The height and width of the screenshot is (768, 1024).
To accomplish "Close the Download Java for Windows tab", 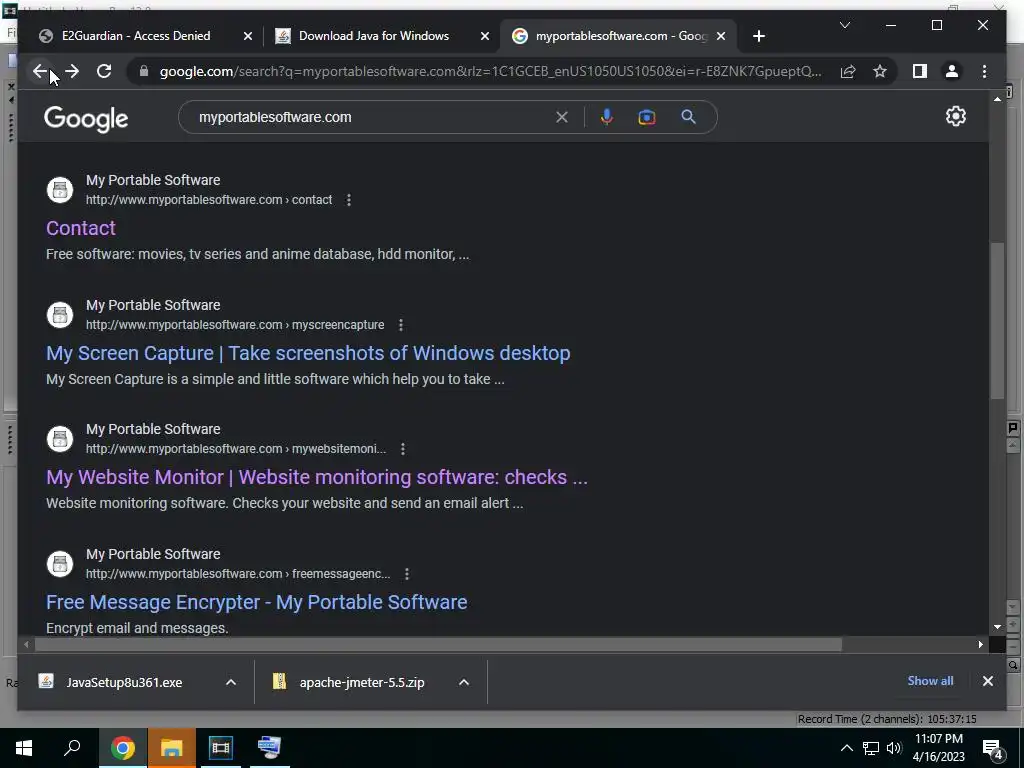I will pyautogui.click(x=485, y=37).
